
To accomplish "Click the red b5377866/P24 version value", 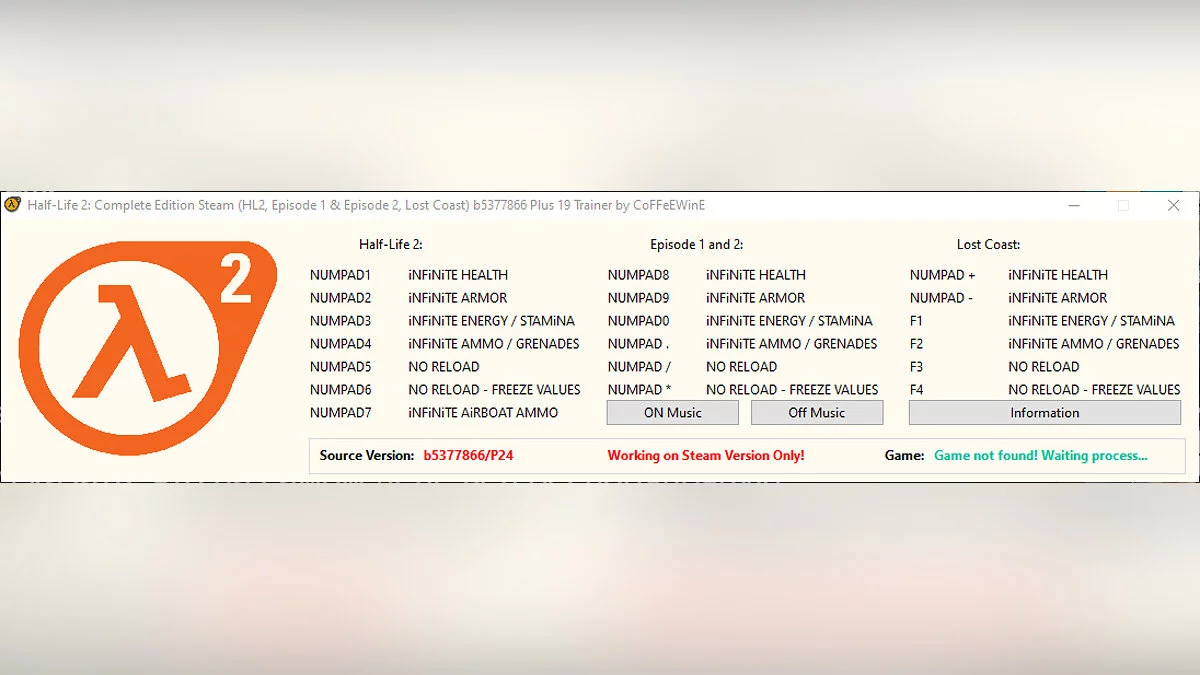I will 469,456.
